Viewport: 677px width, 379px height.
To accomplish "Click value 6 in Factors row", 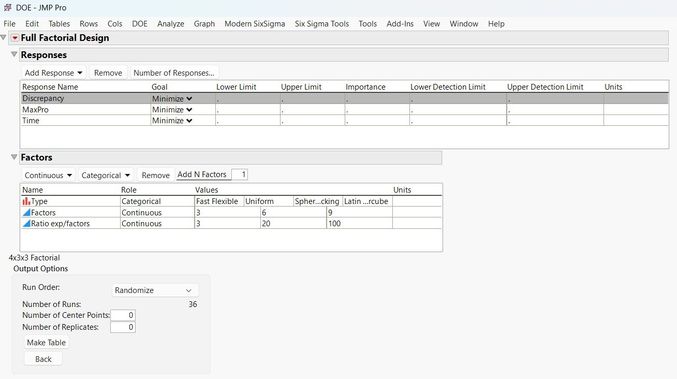I will click(293, 212).
